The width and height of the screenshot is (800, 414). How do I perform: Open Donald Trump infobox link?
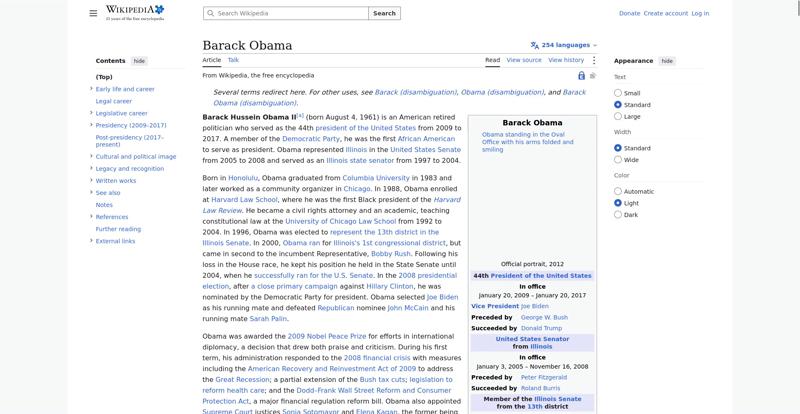coord(541,328)
